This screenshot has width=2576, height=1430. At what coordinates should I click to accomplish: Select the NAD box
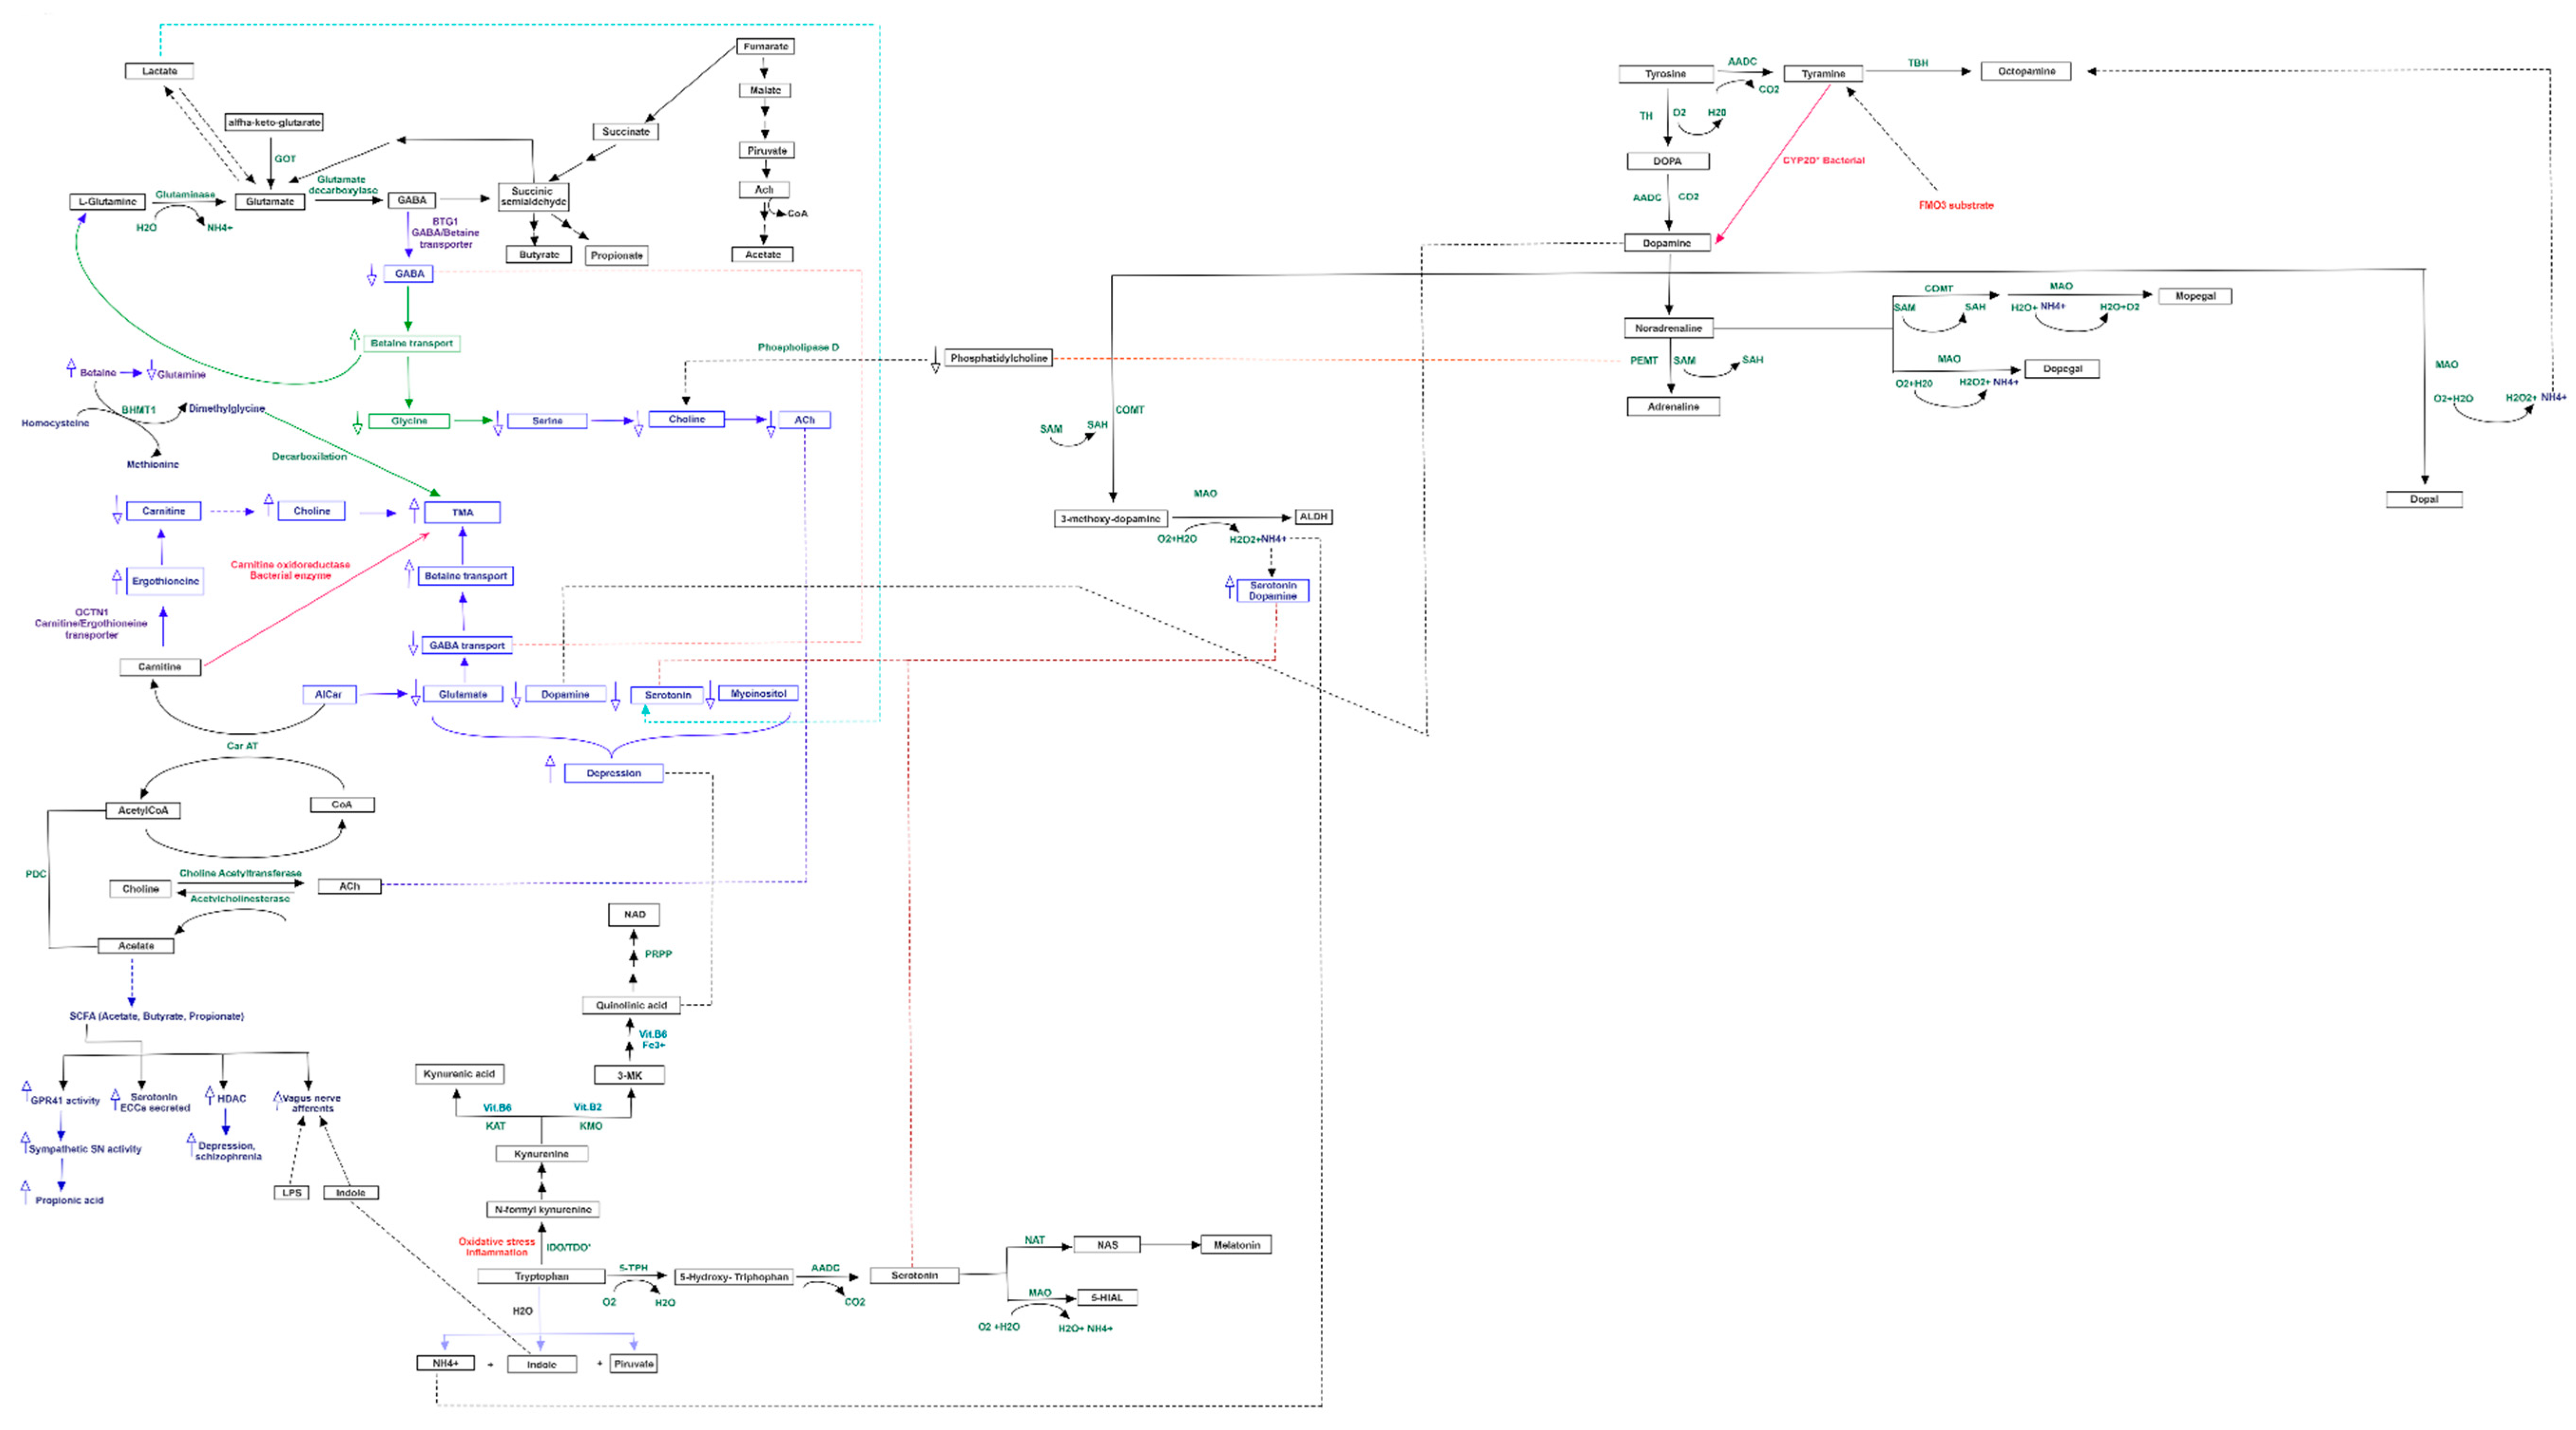pos(634,914)
